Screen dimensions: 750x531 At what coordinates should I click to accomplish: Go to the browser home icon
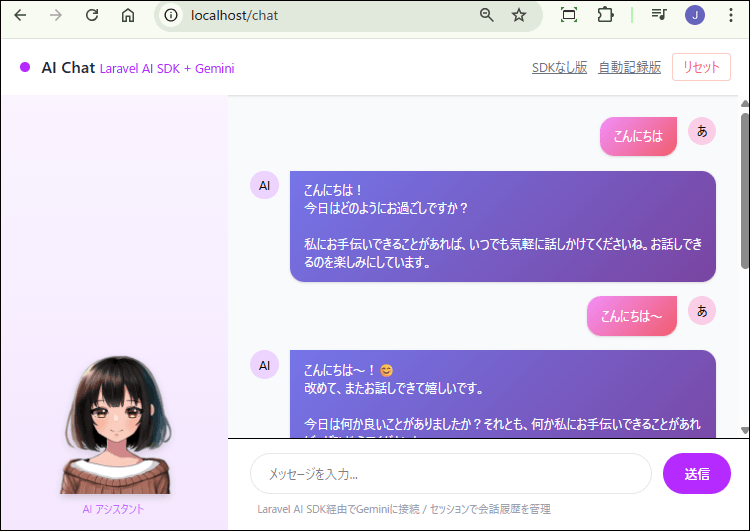click(127, 15)
